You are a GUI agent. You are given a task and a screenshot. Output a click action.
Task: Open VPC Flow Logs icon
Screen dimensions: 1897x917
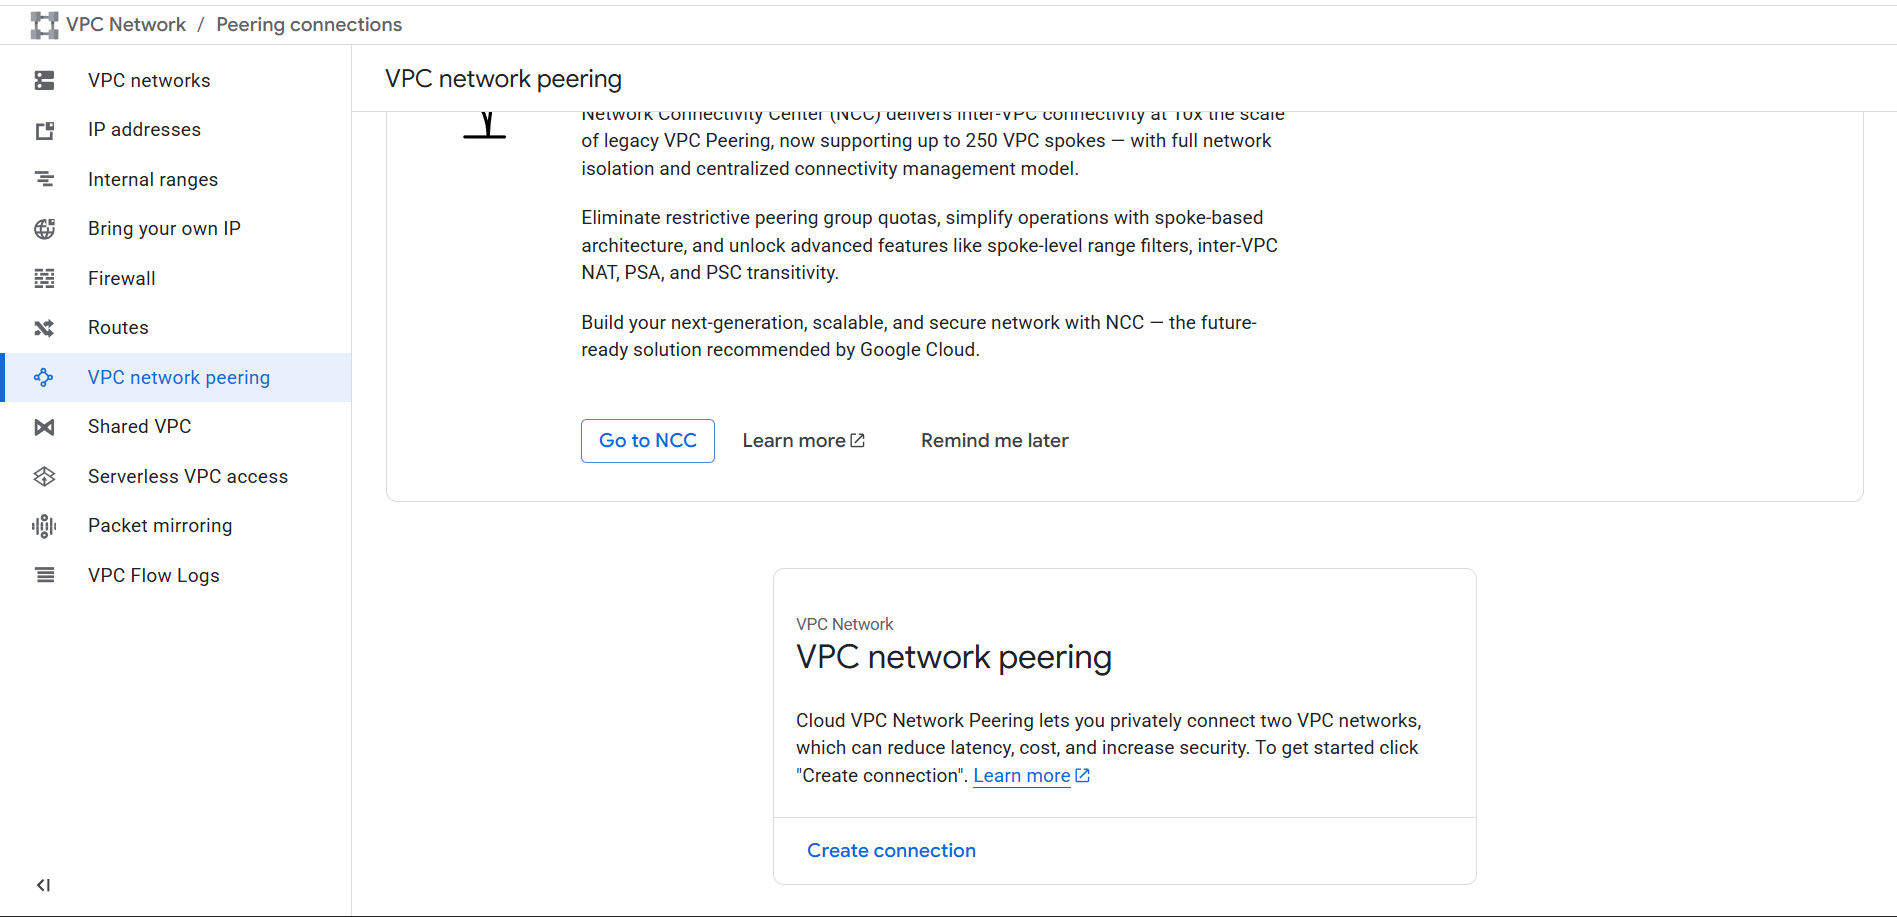44,575
